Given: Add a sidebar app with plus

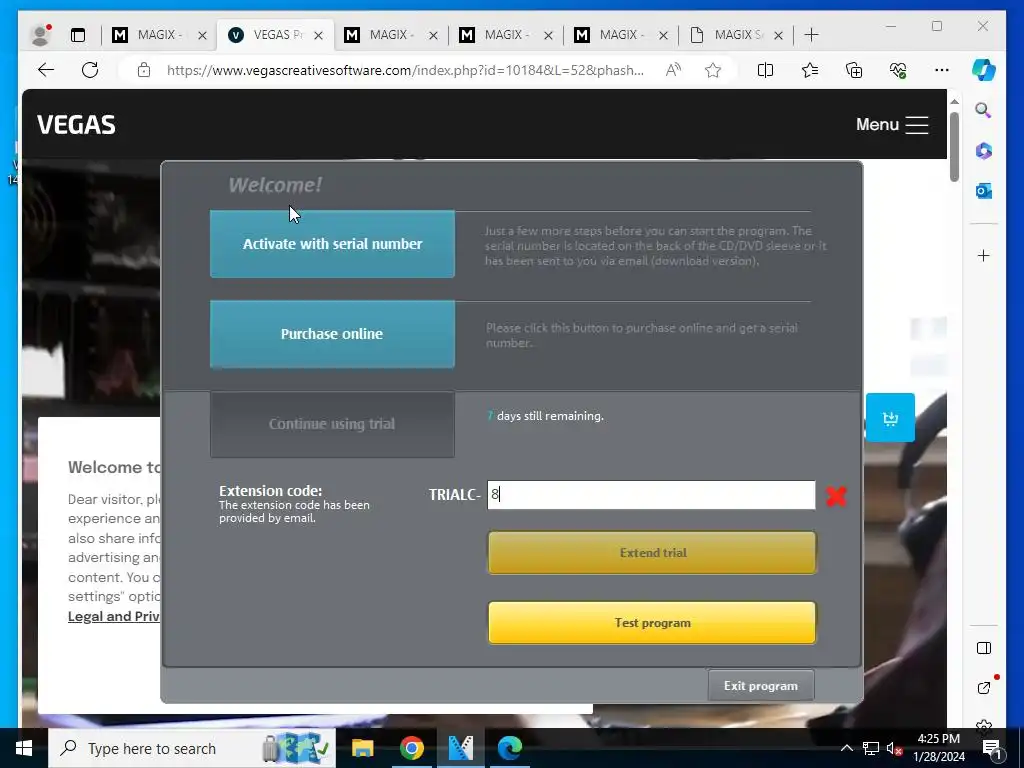Looking at the screenshot, I should pos(984,255).
